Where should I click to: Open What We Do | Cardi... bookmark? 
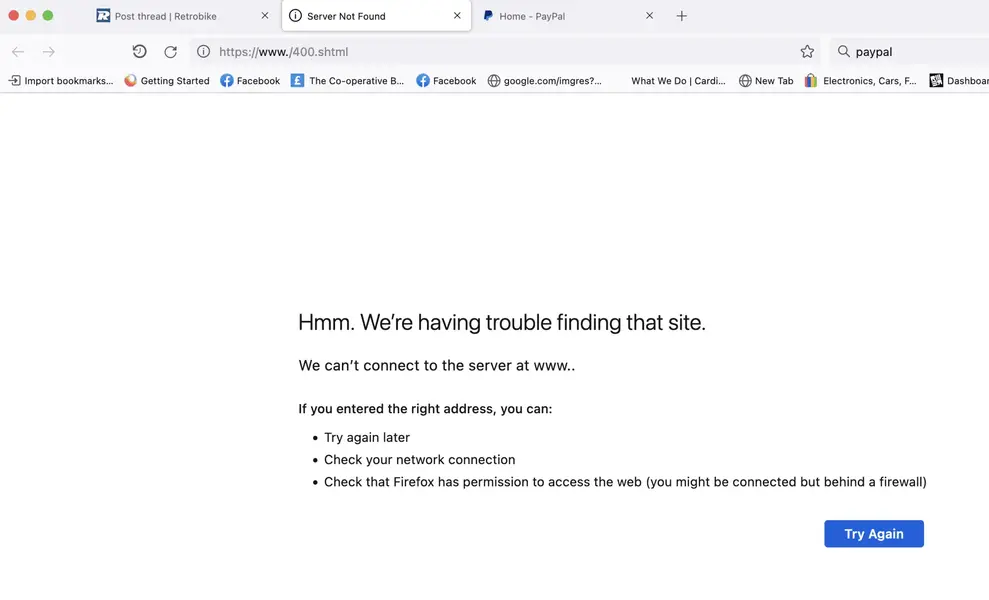pyautogui.click(x=678, y=81)
